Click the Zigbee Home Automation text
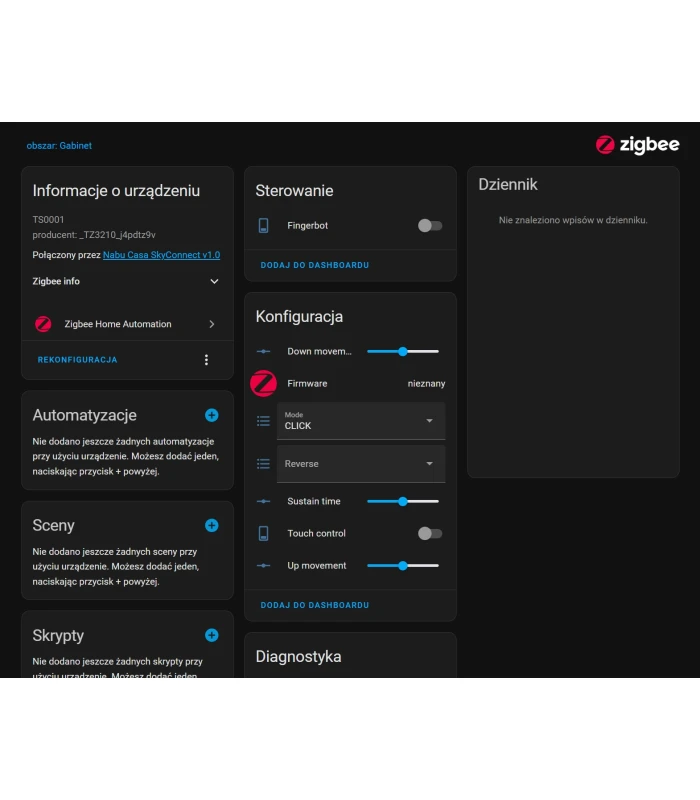This screenshot has height=800, width=700. [x=118, y=324]
